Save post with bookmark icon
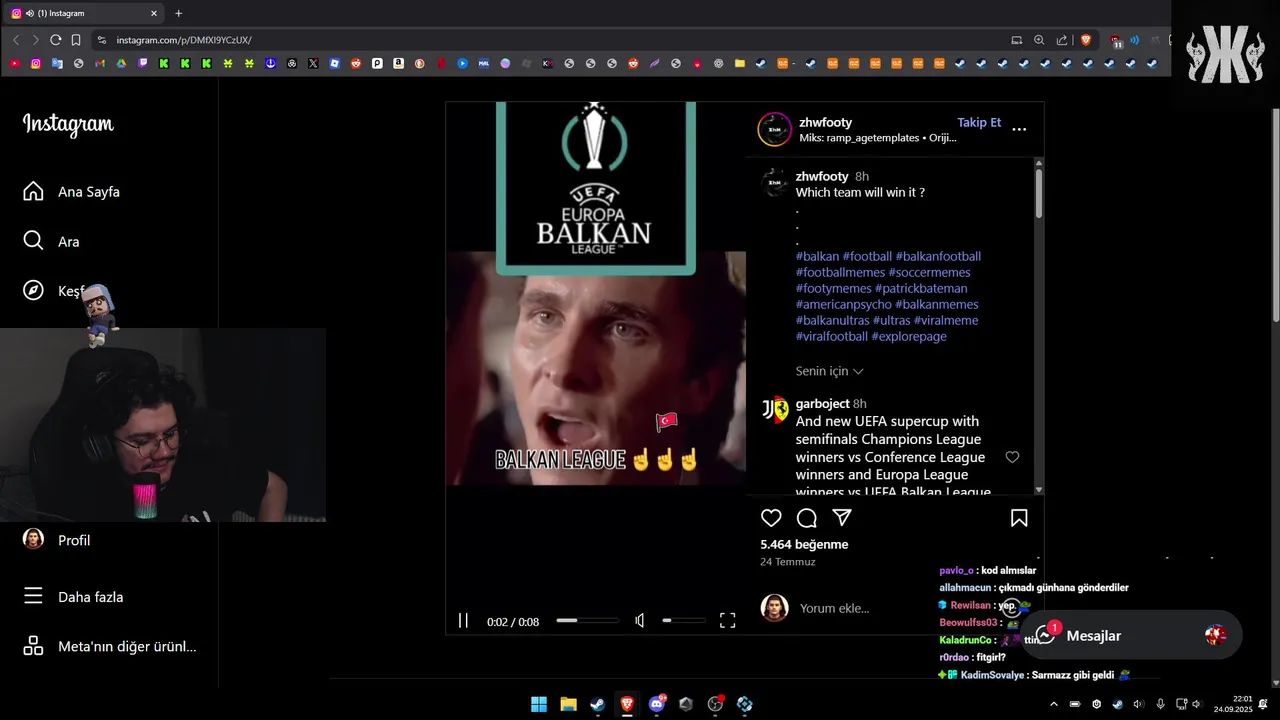This screenshot has width=1280, height=720. [x=1019, y=518]
